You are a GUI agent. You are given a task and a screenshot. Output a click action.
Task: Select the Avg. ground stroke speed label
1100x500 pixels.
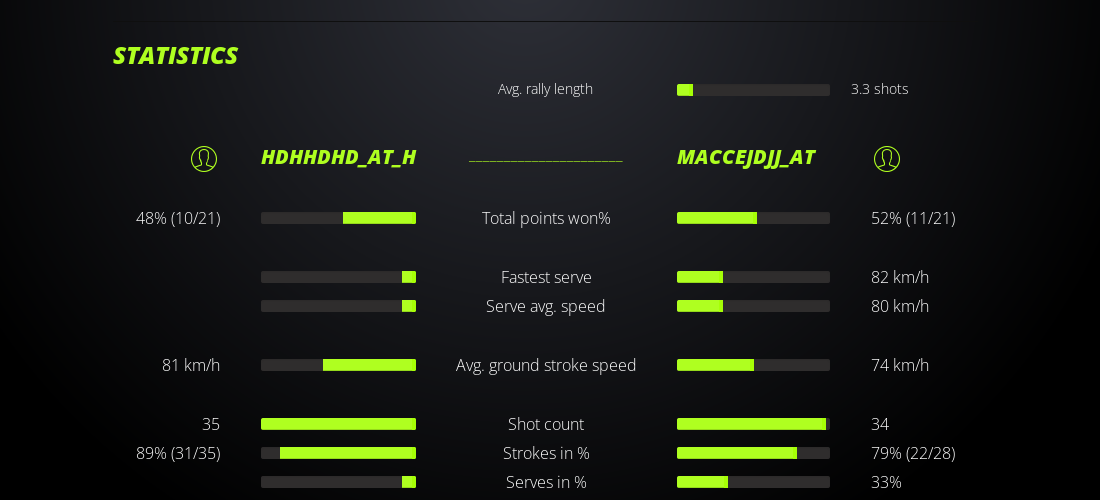(x=546, y=365)
